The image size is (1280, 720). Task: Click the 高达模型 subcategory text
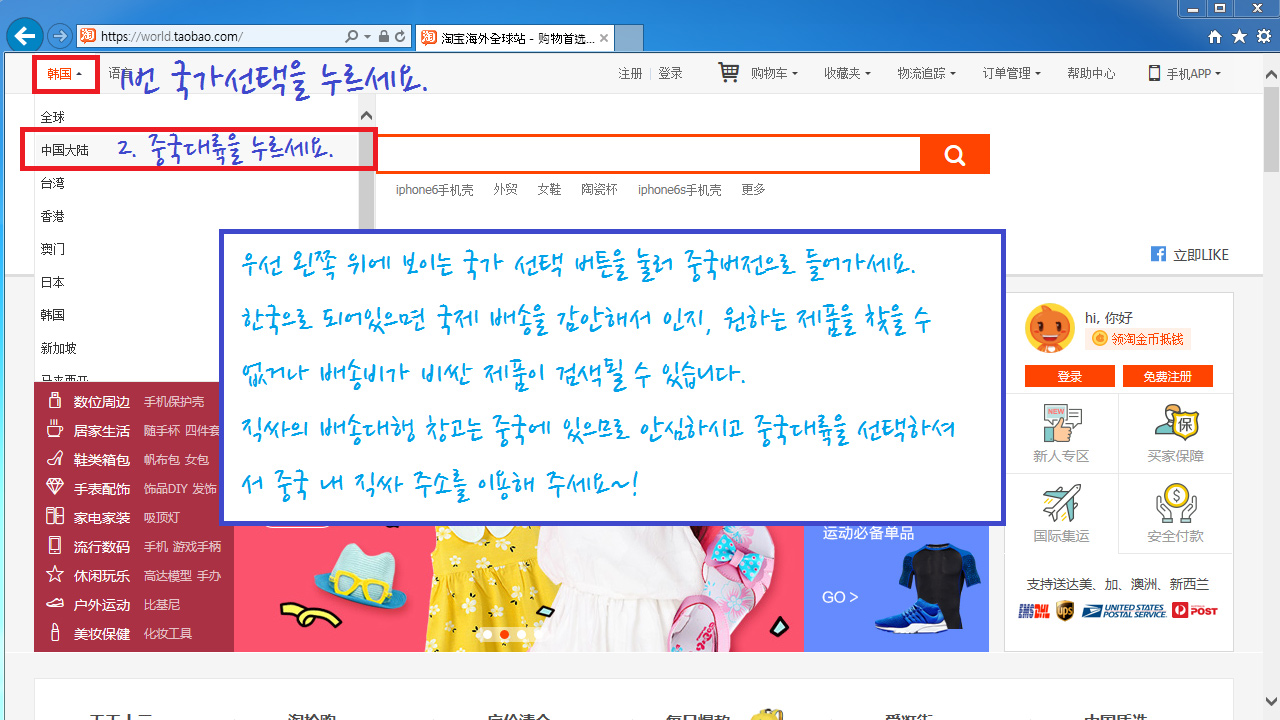pos(167,576)
